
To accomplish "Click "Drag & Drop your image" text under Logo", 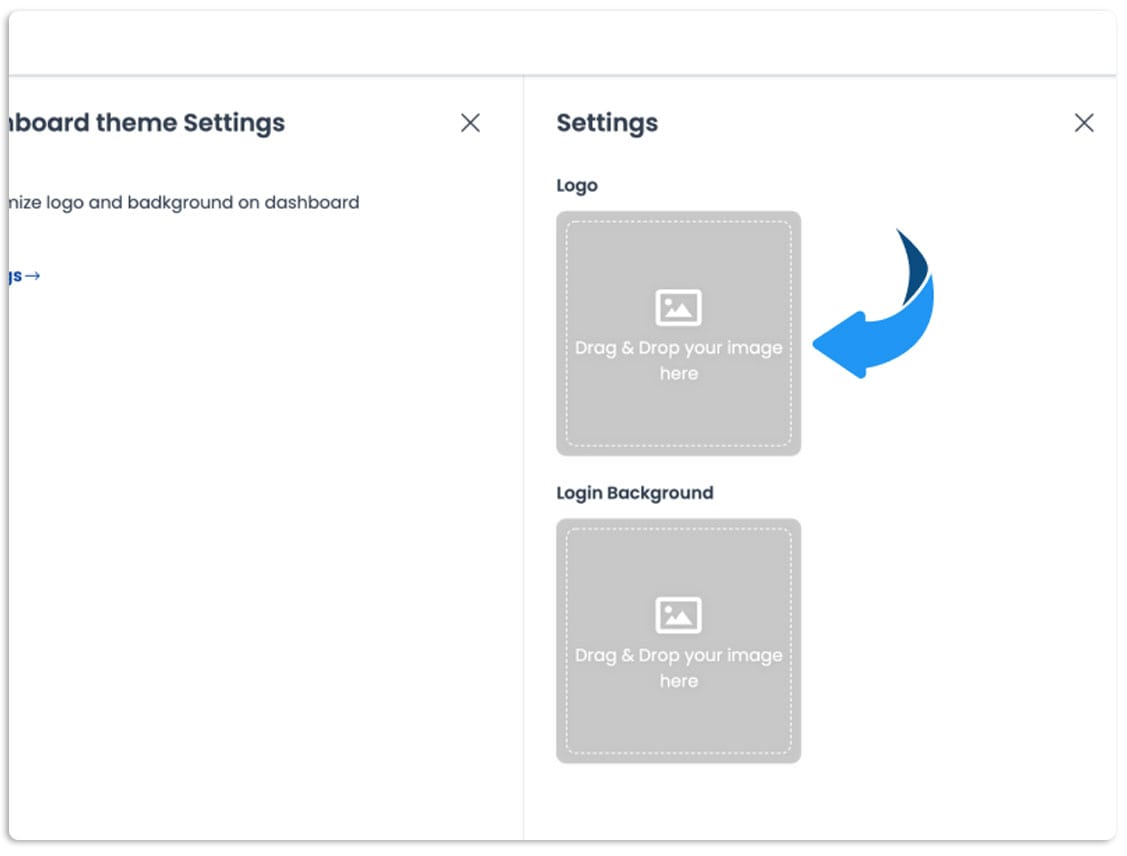I will (x=678, y=348).
